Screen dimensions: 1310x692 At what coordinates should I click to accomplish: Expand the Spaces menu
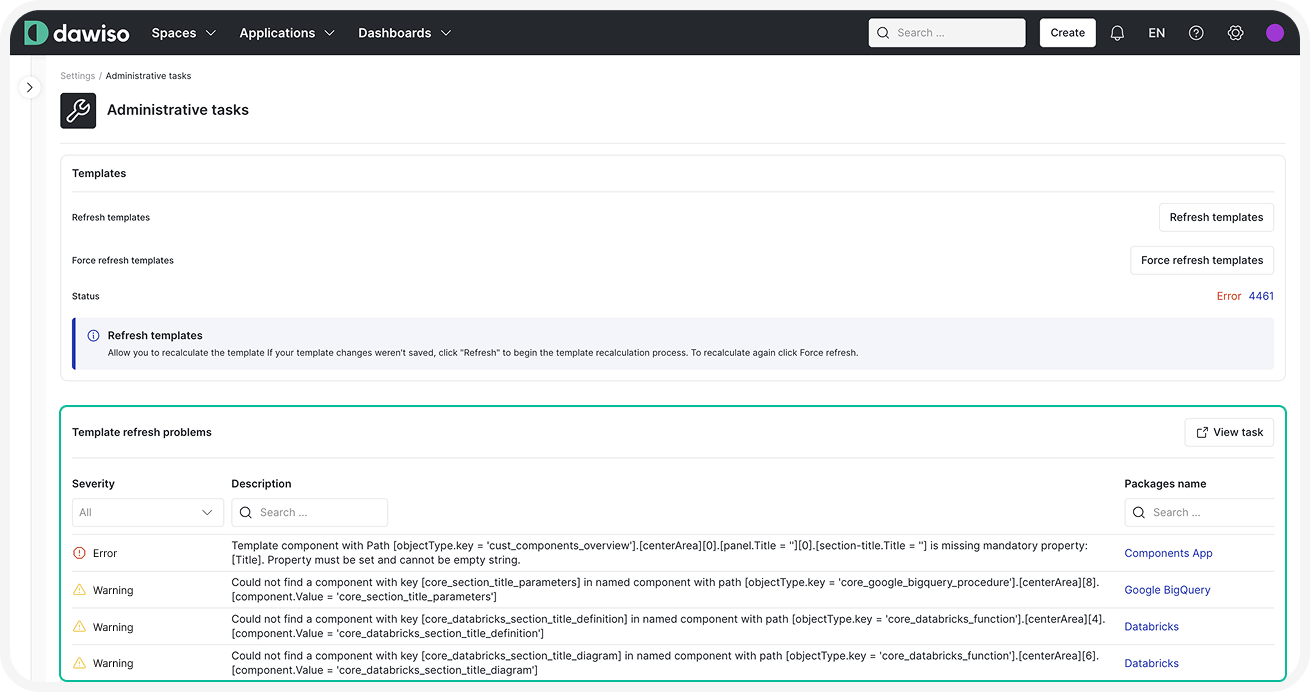(x=183, y=33)
